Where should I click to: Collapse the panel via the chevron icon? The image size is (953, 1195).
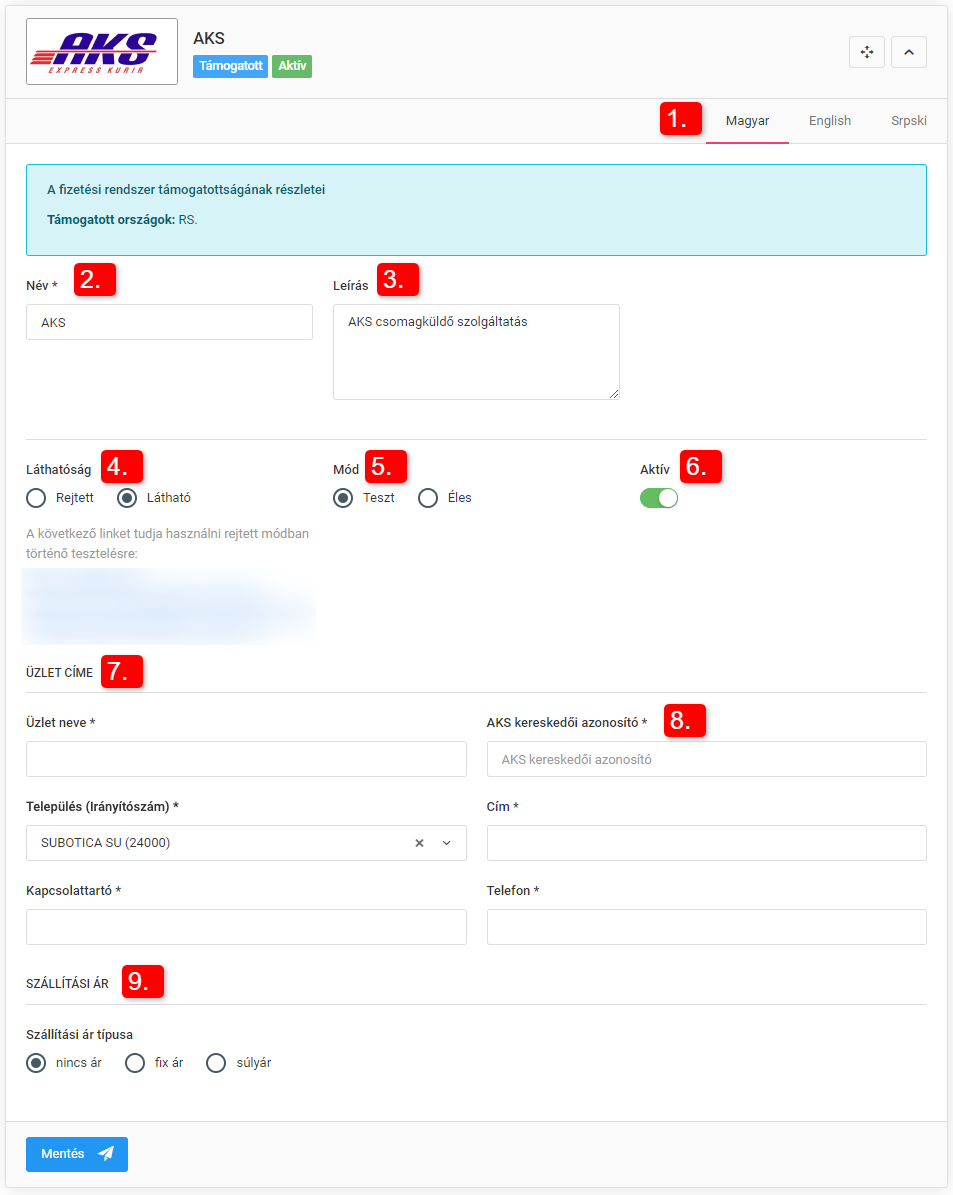[x=908, y=51]
